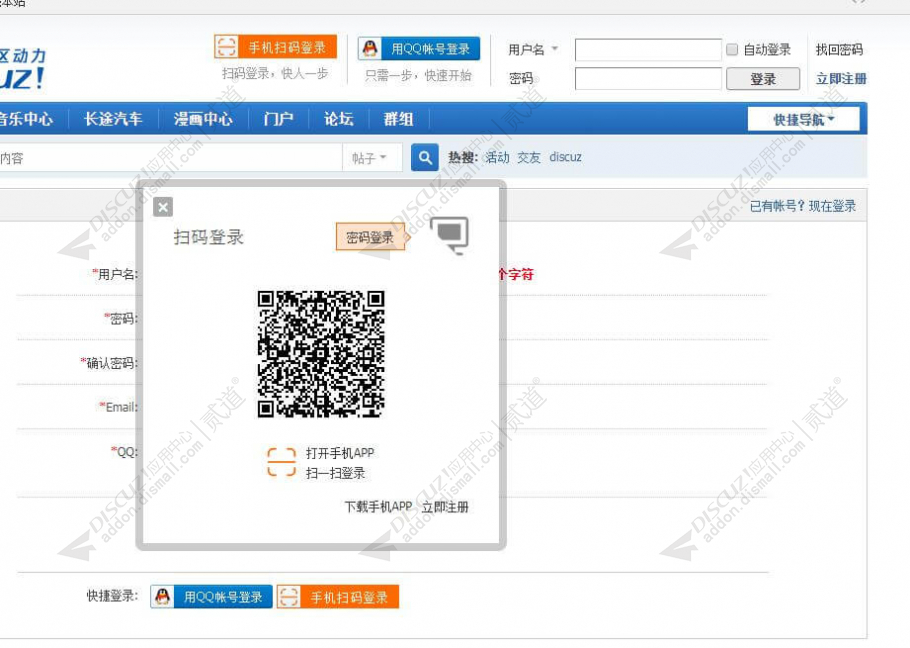Focus the header username input field
Image resolution: width=910 pixels, height=648 pixels.
click(x=648, y=50)
